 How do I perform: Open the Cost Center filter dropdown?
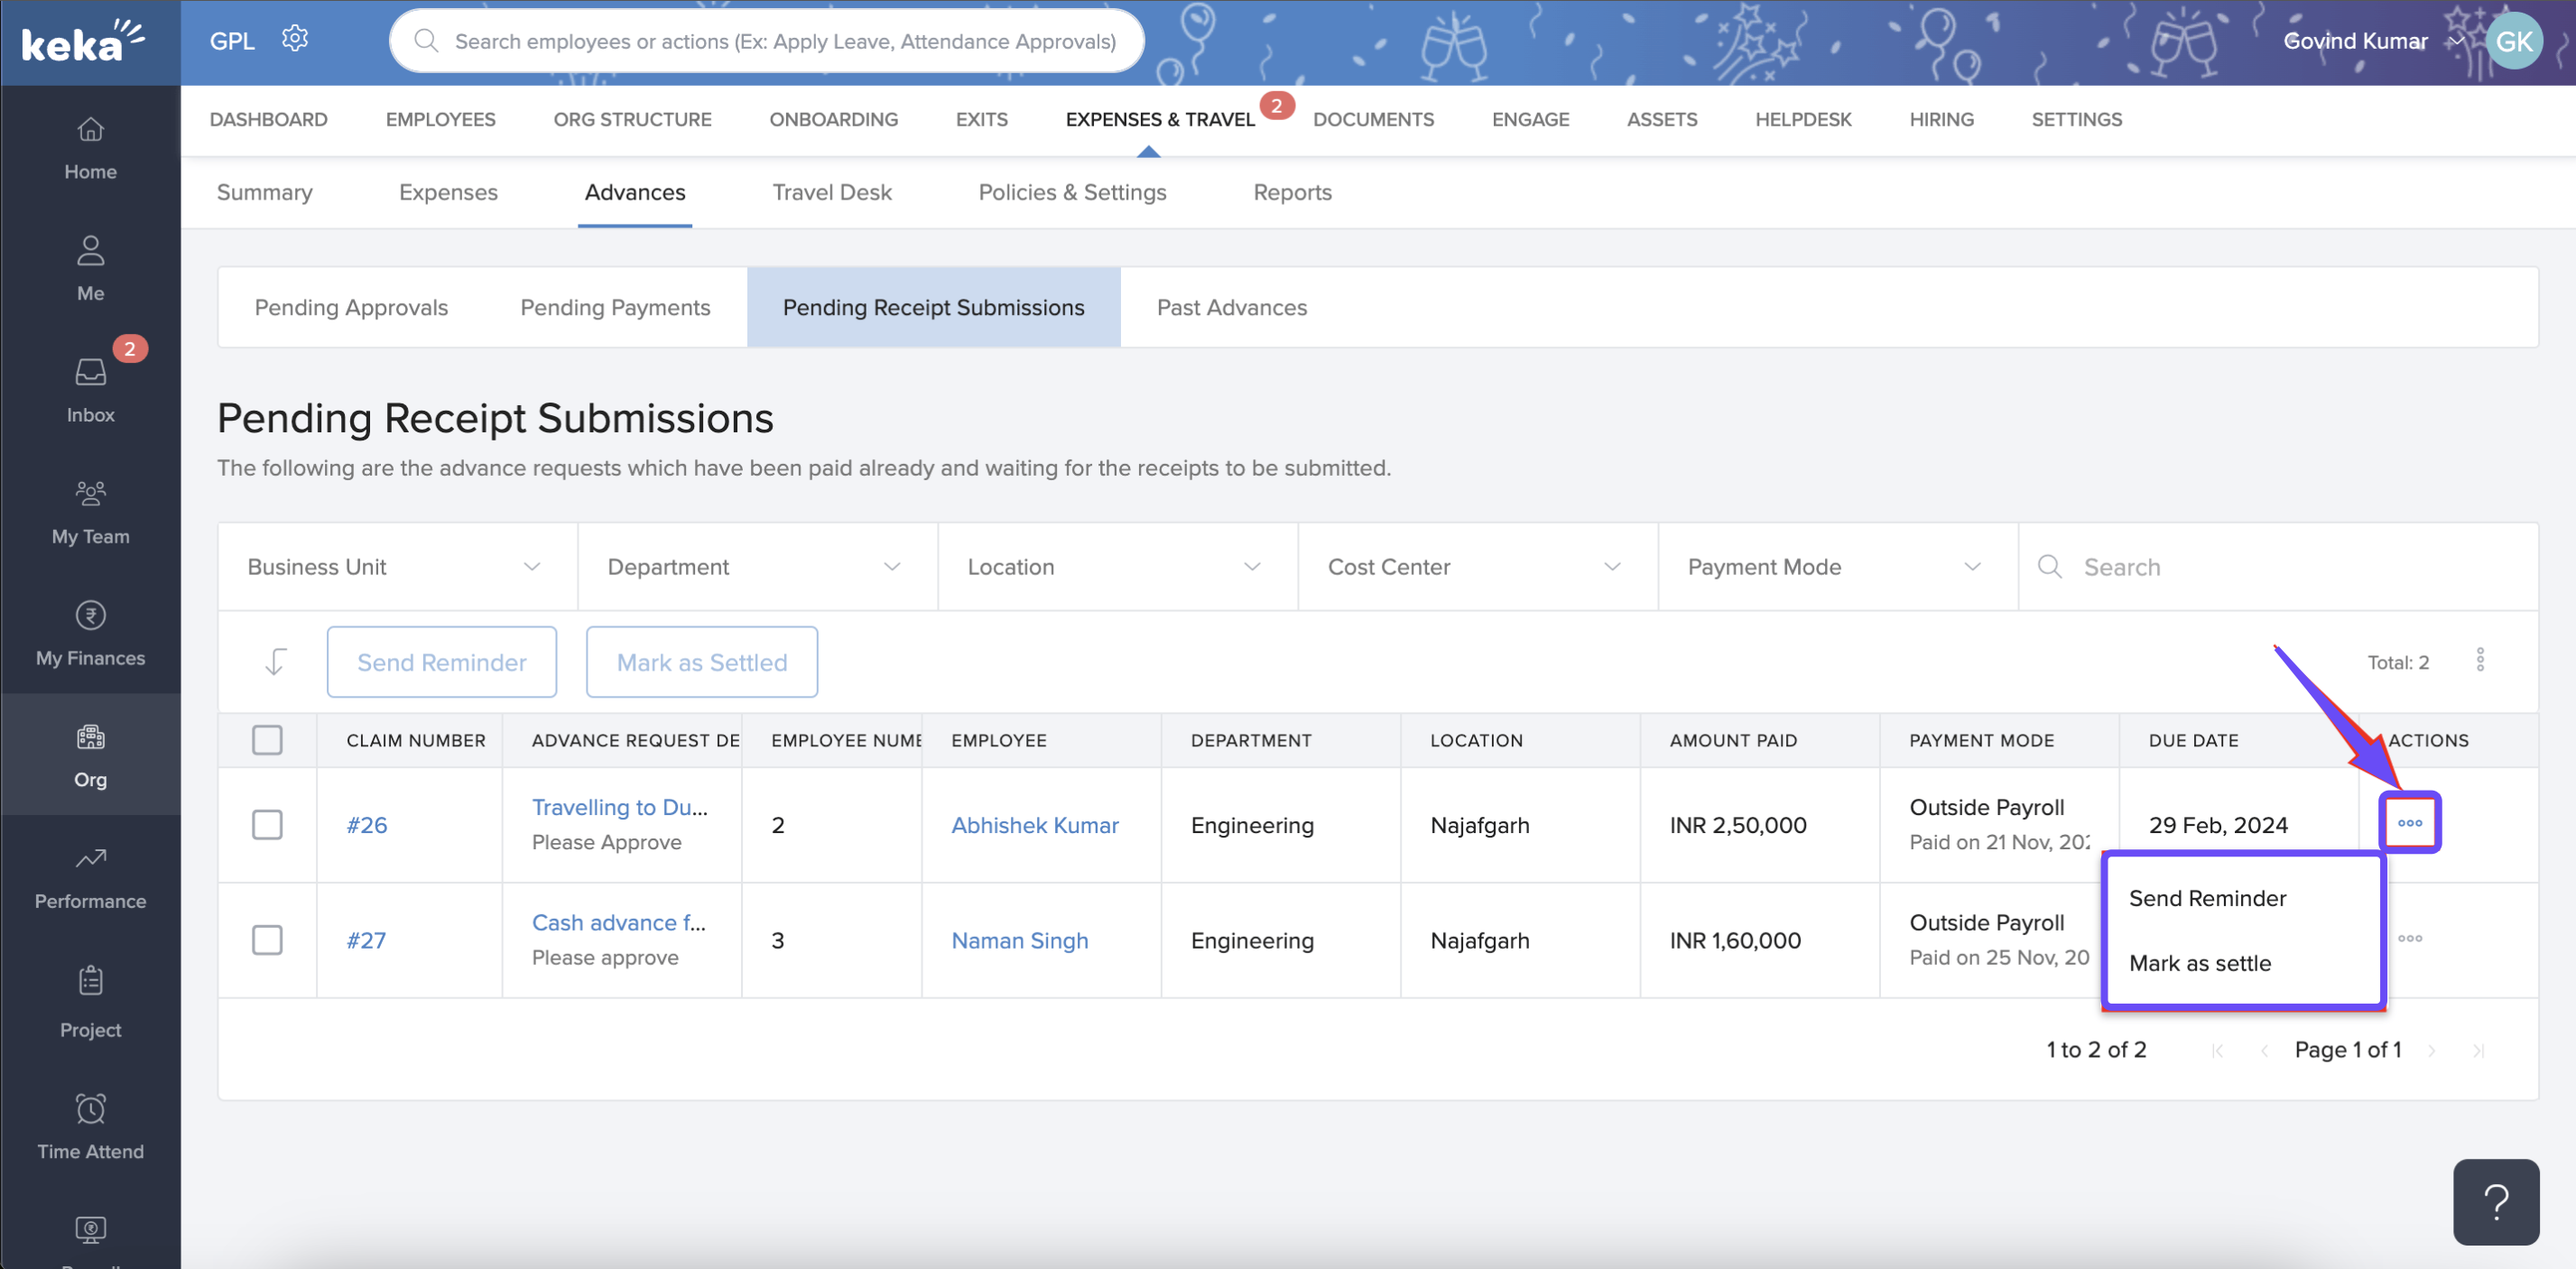1476,567
